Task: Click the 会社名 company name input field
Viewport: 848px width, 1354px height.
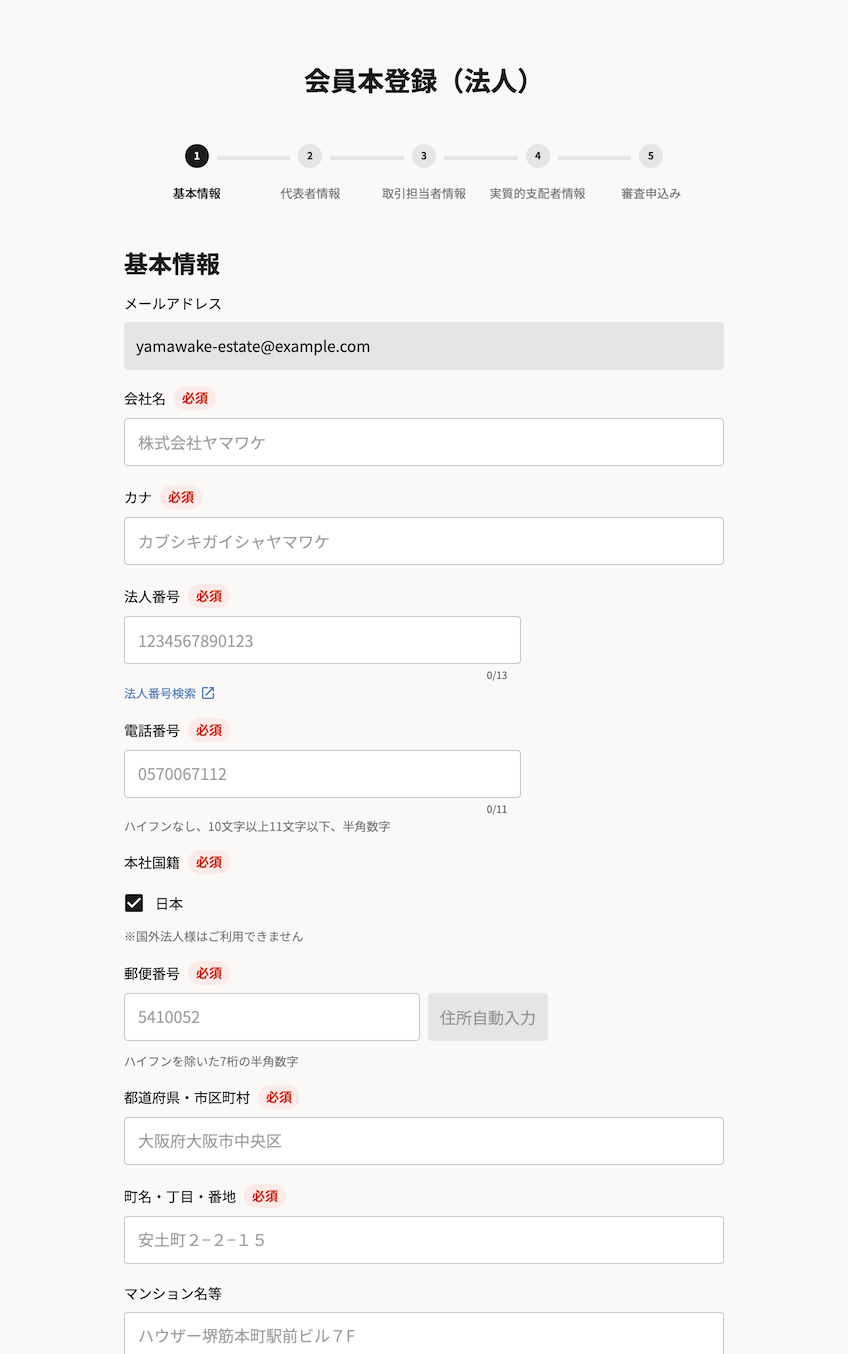Action: coord(423,441)
